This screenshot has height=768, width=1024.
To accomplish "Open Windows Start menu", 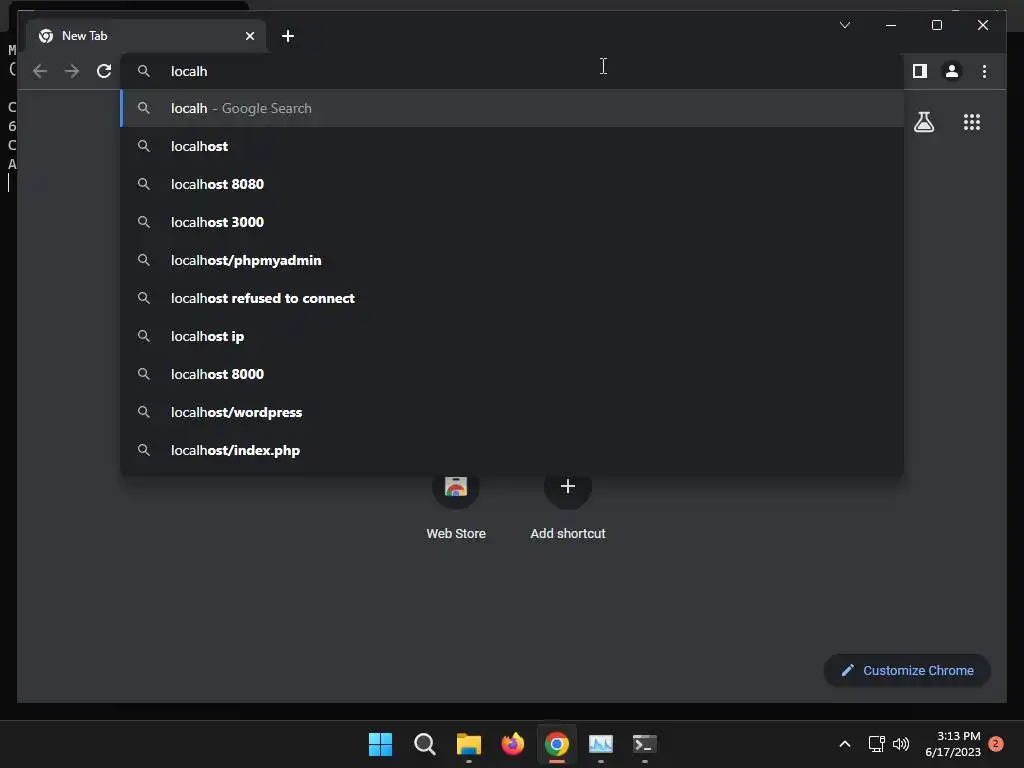I will 380,744.
